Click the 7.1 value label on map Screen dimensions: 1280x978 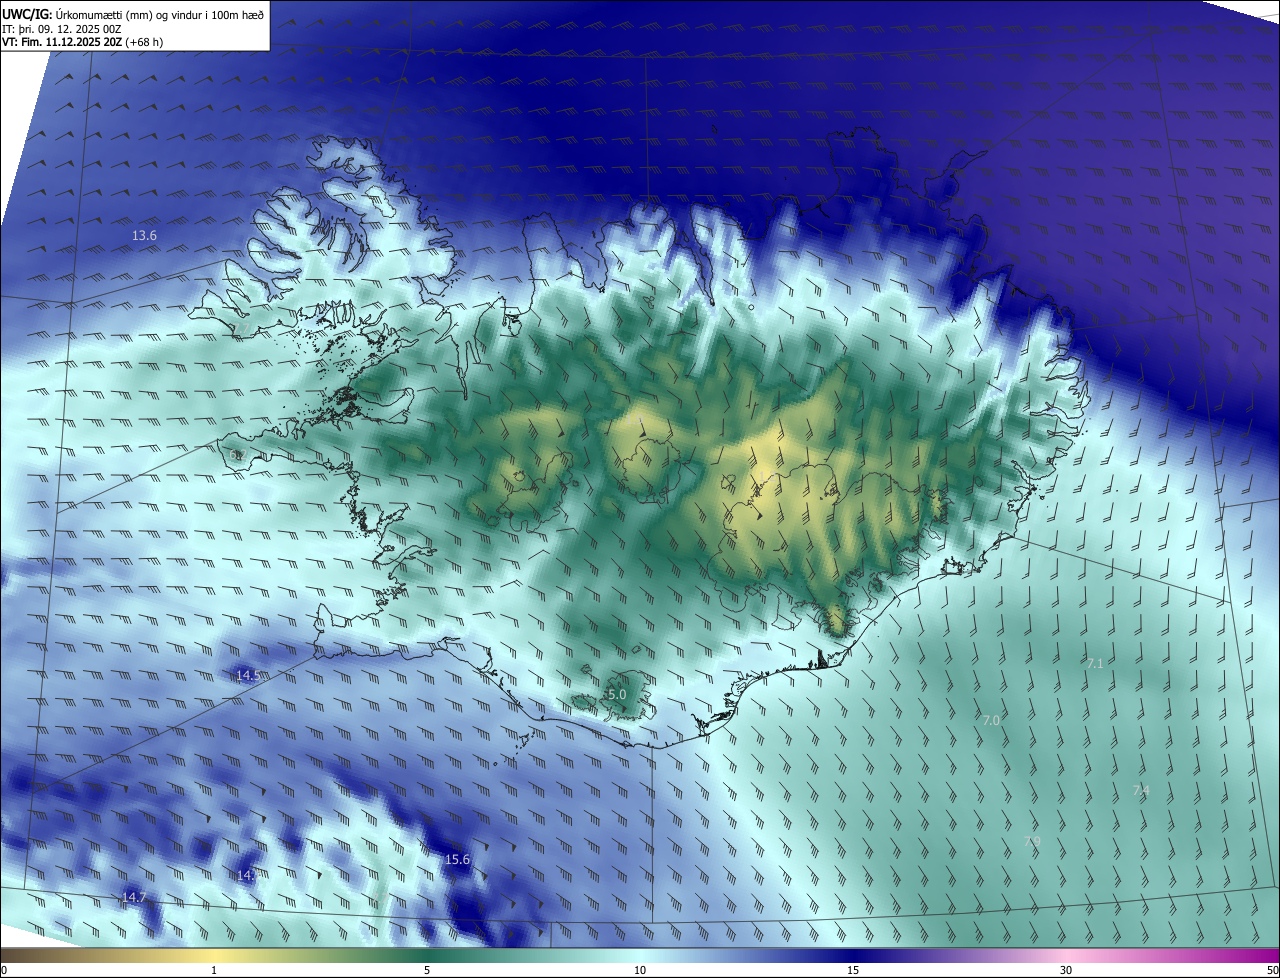(x=1095, y=663)
